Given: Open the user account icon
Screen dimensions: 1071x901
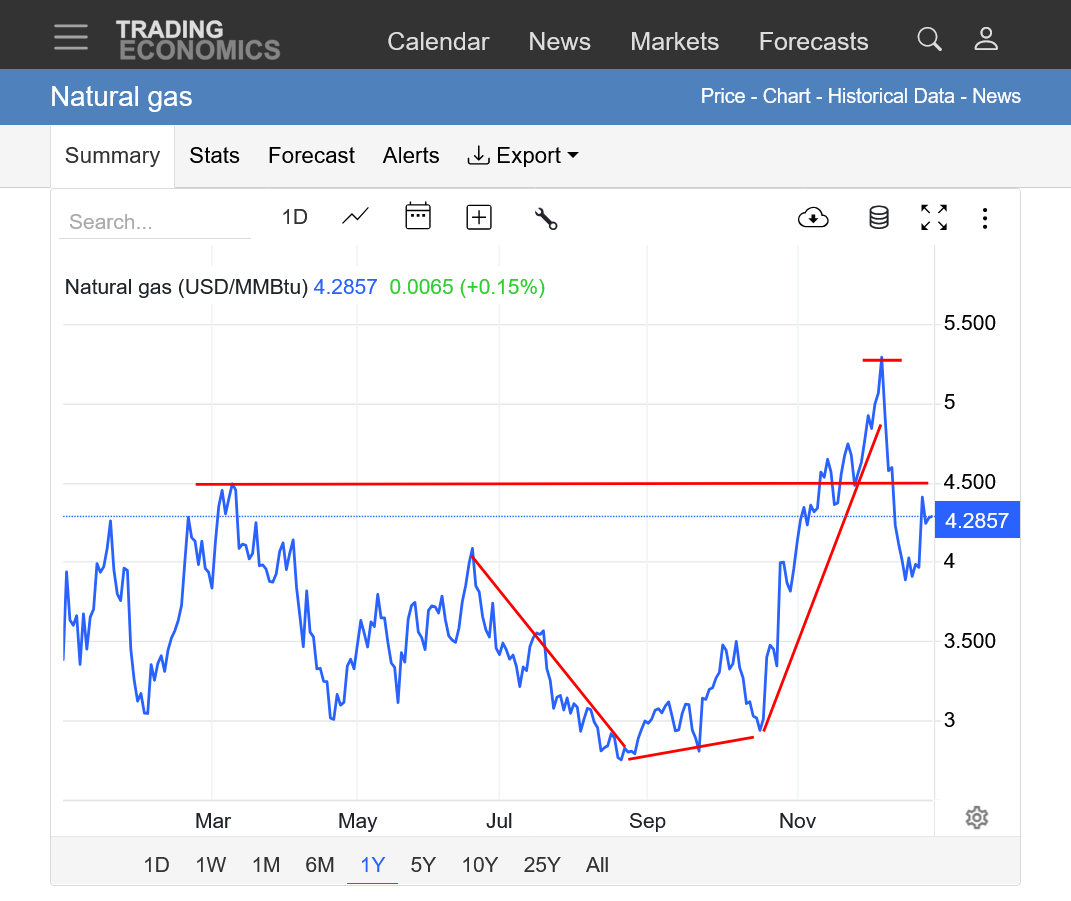Looking at the screenshot, I should (986, 39).
